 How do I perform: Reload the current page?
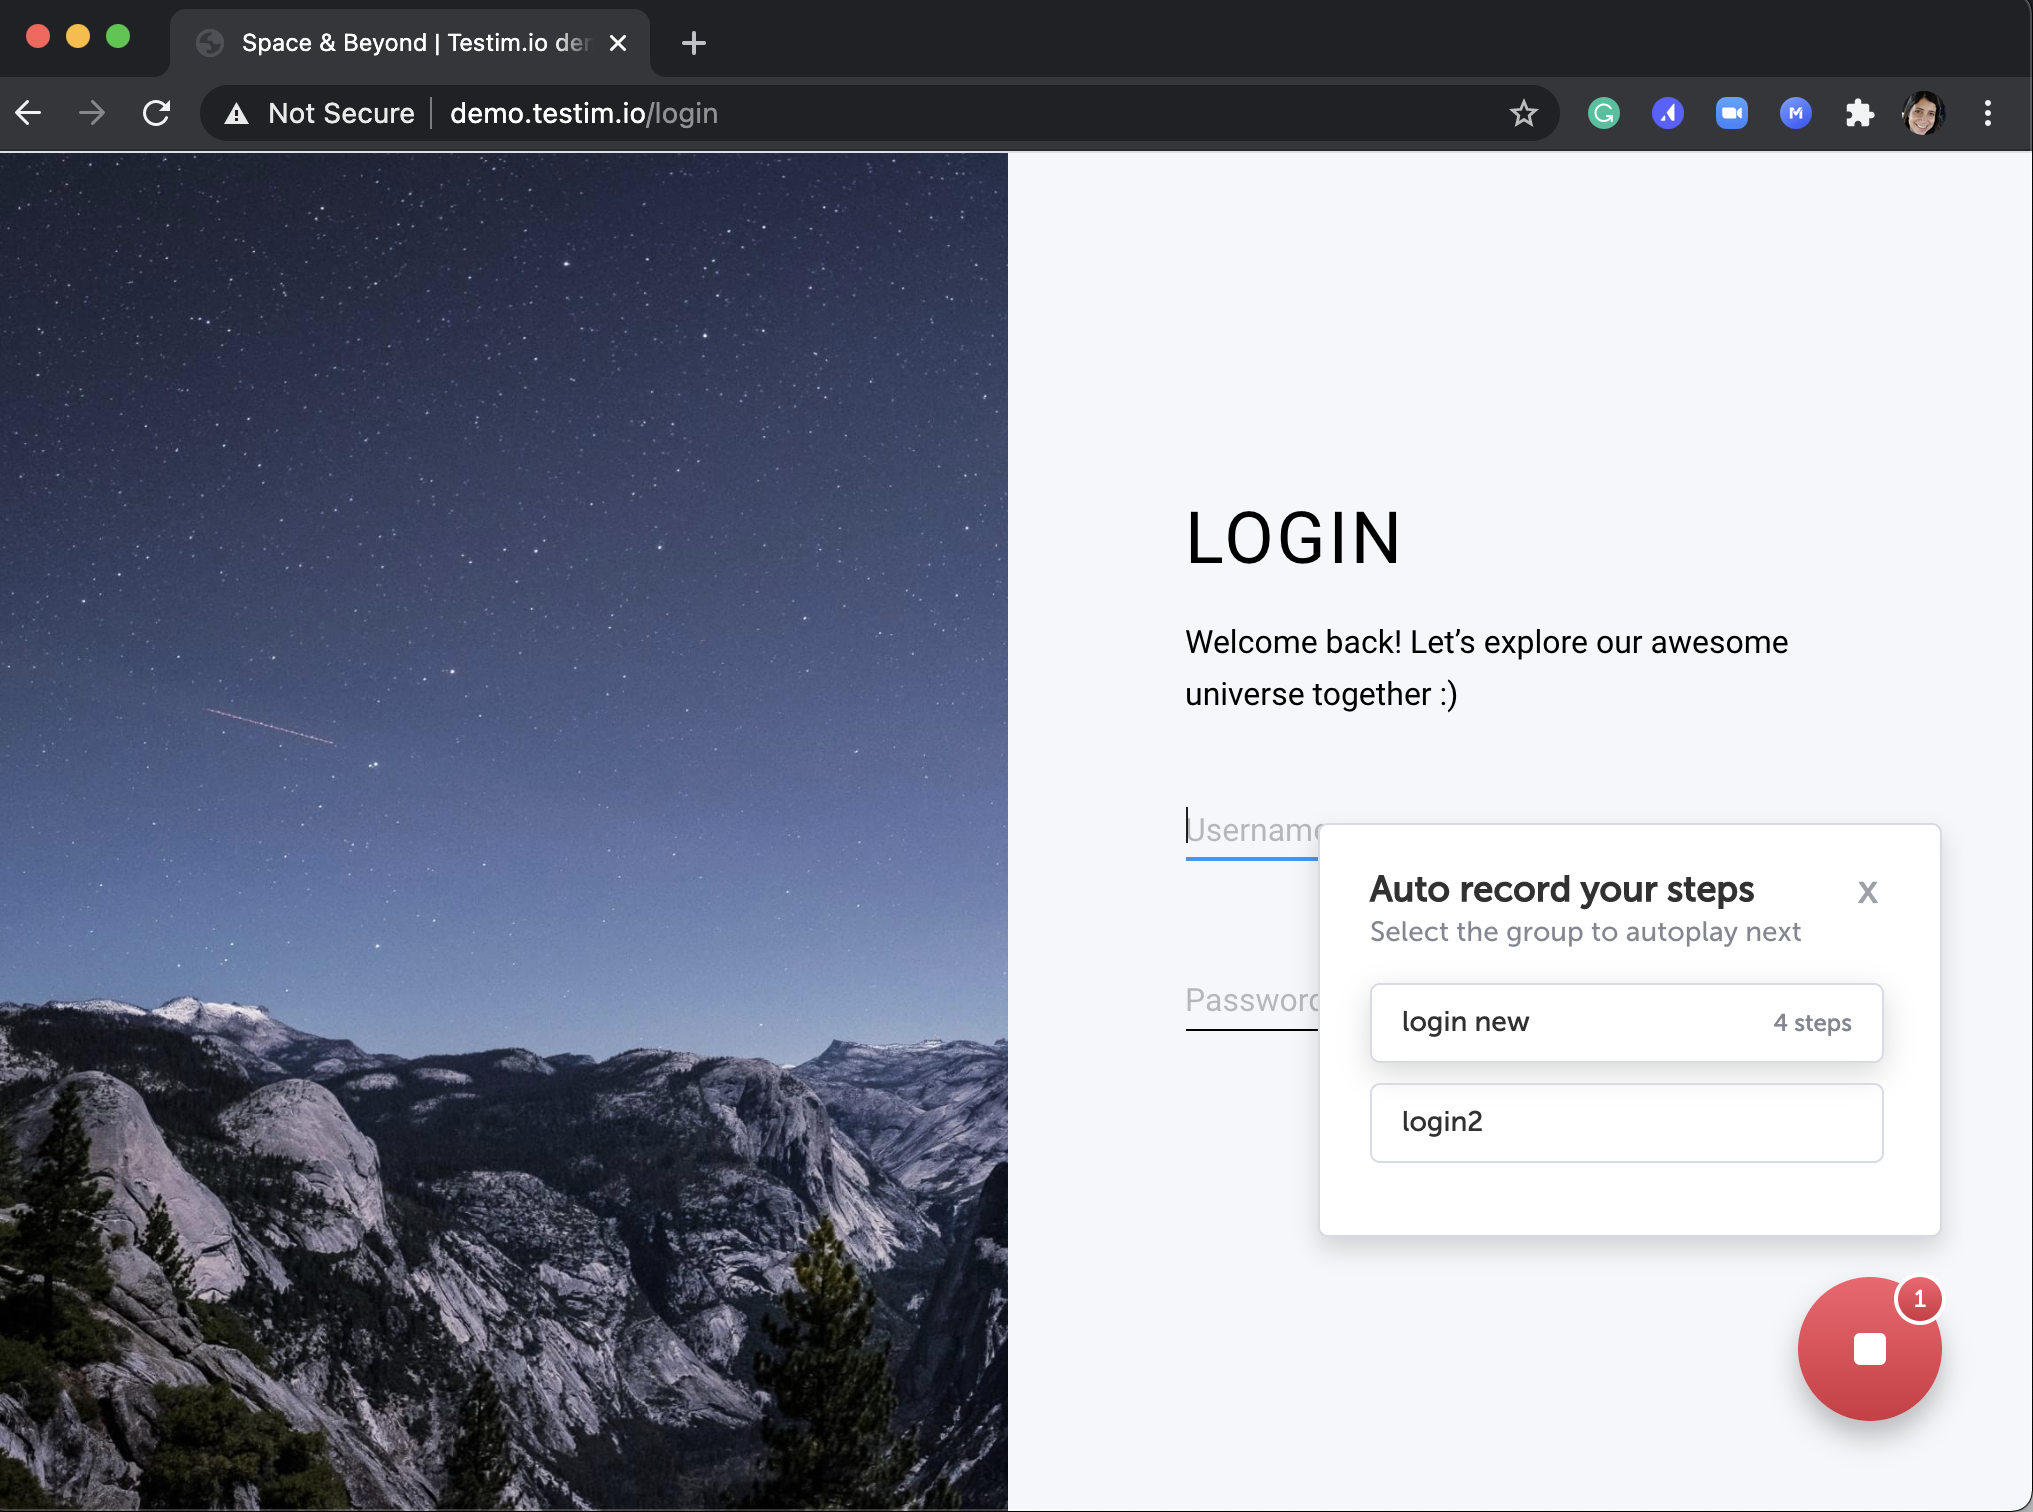click(156, 113)
